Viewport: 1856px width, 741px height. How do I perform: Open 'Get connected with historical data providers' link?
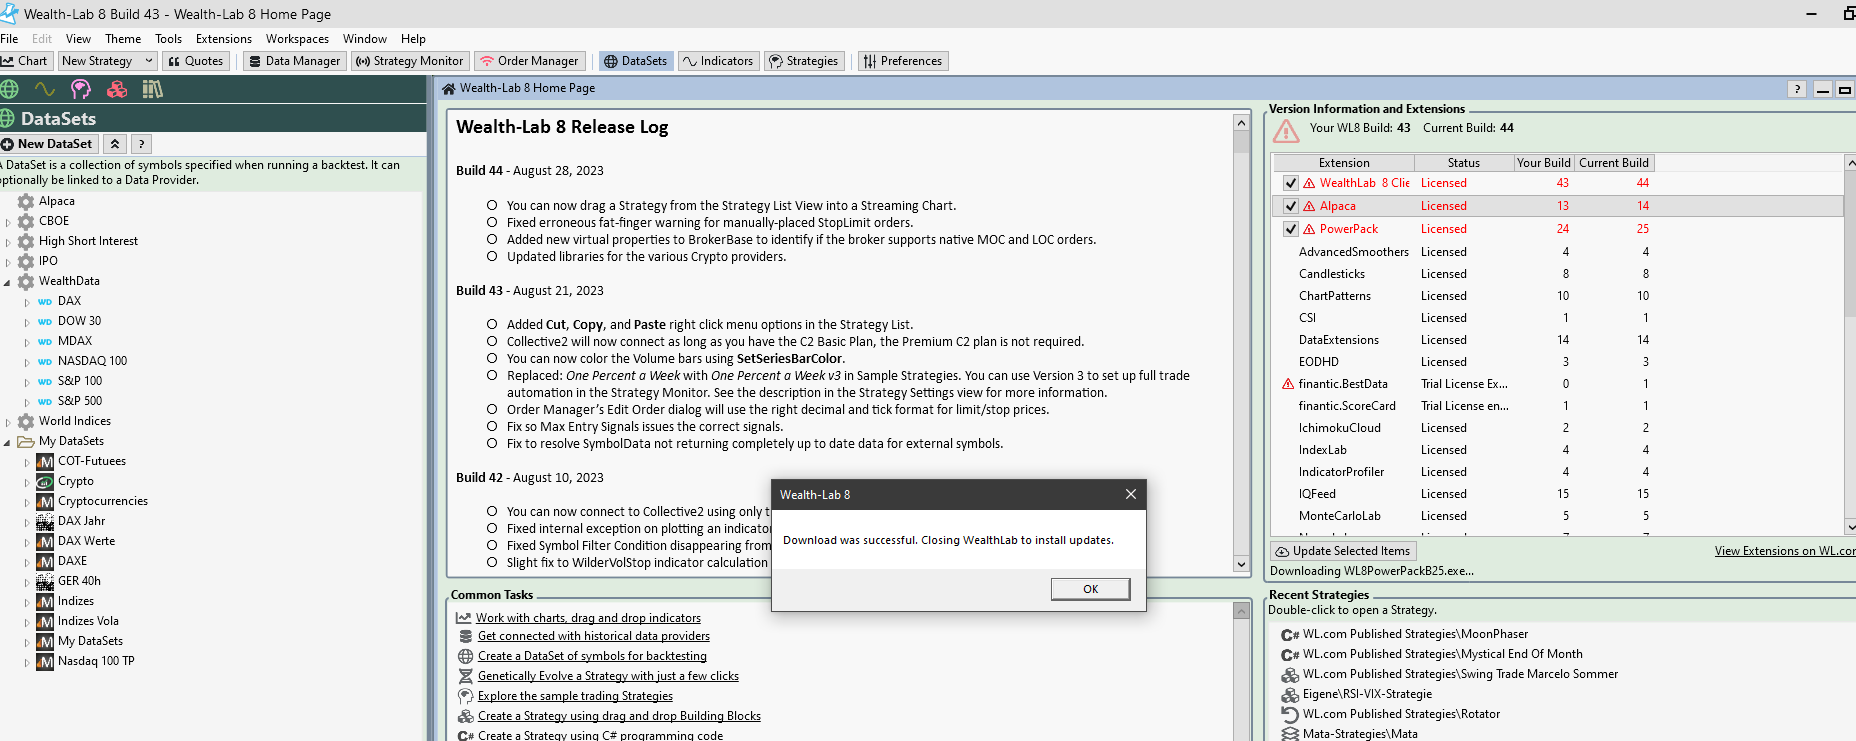(x=594, y=636)
